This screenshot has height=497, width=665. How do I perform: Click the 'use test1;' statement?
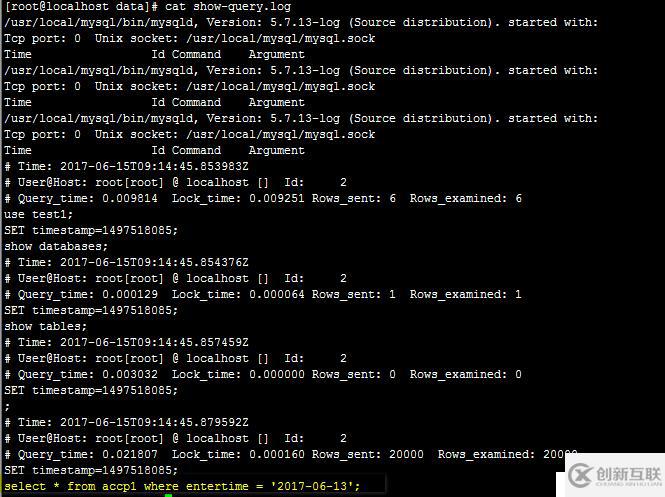pyautogui.click(x=38, y=215)
